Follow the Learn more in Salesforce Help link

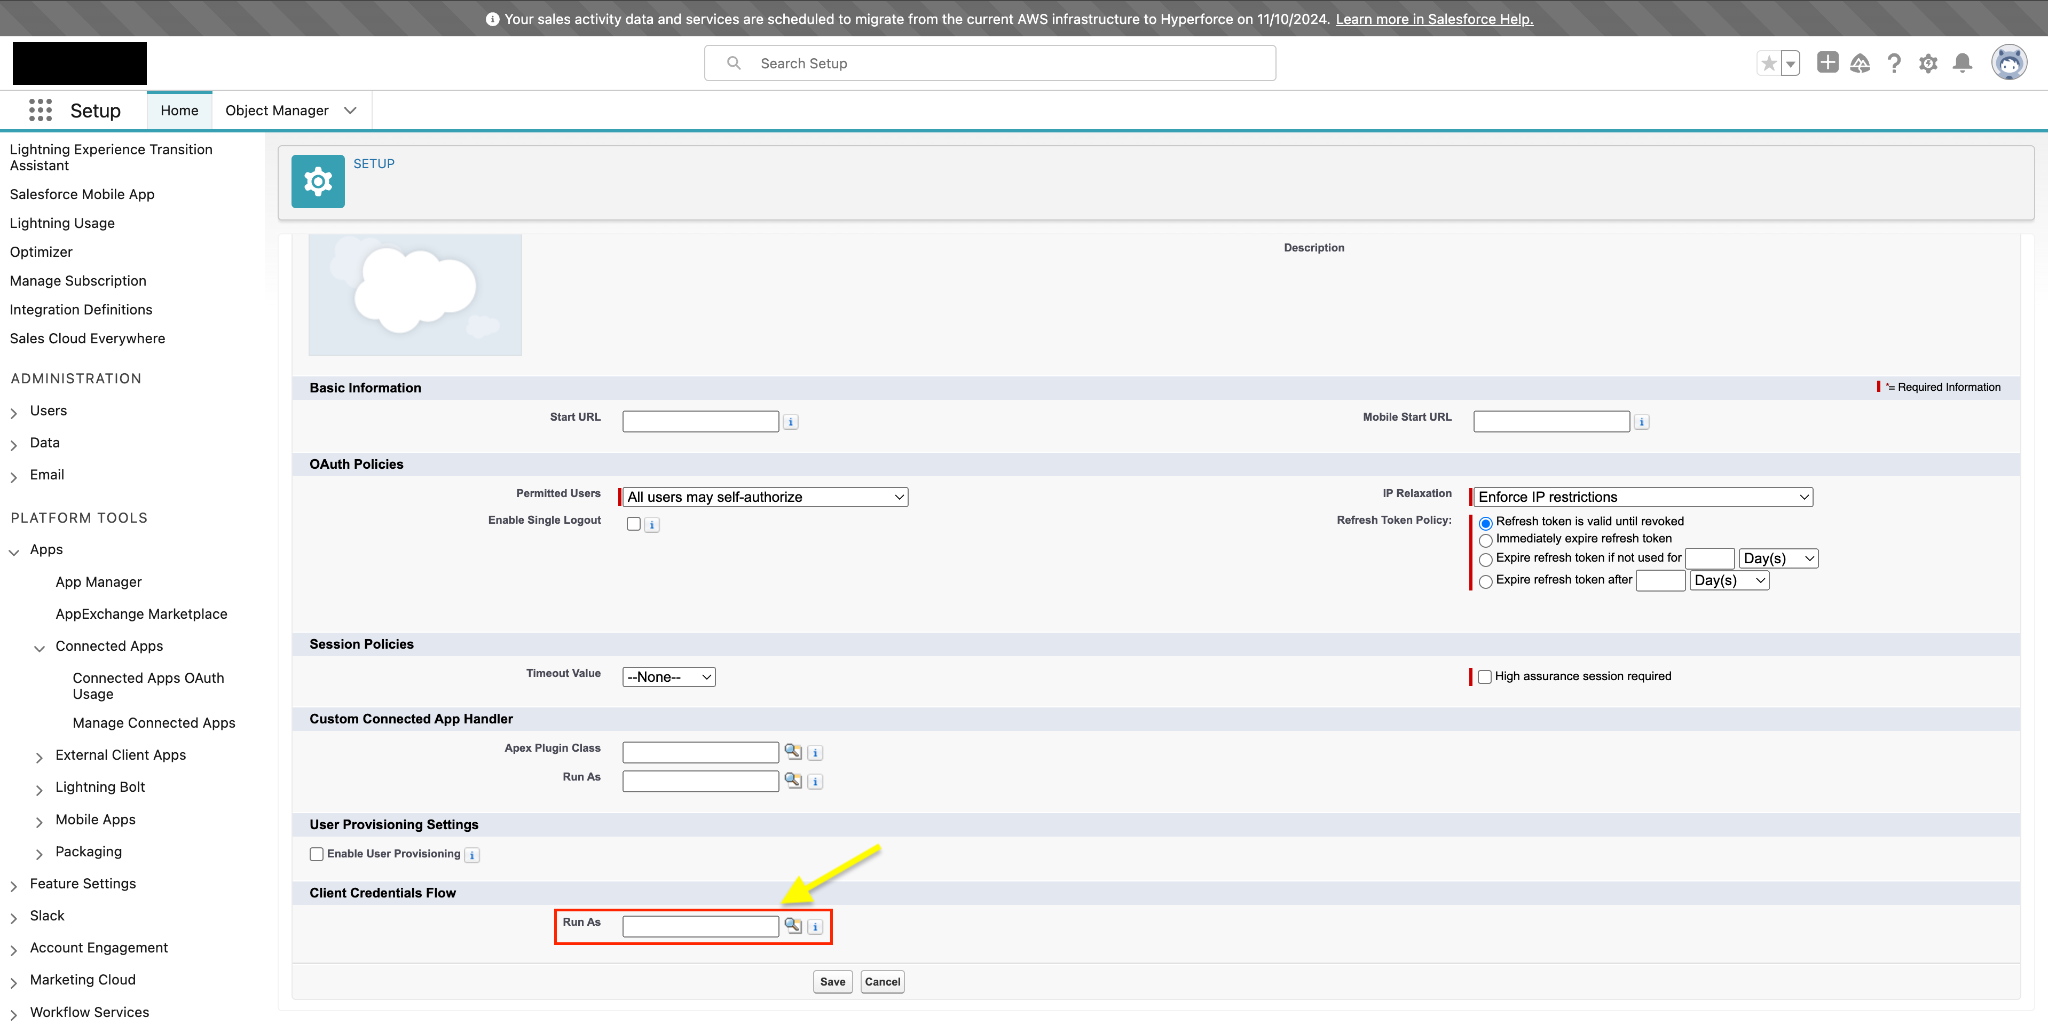tap(1435, 19)
